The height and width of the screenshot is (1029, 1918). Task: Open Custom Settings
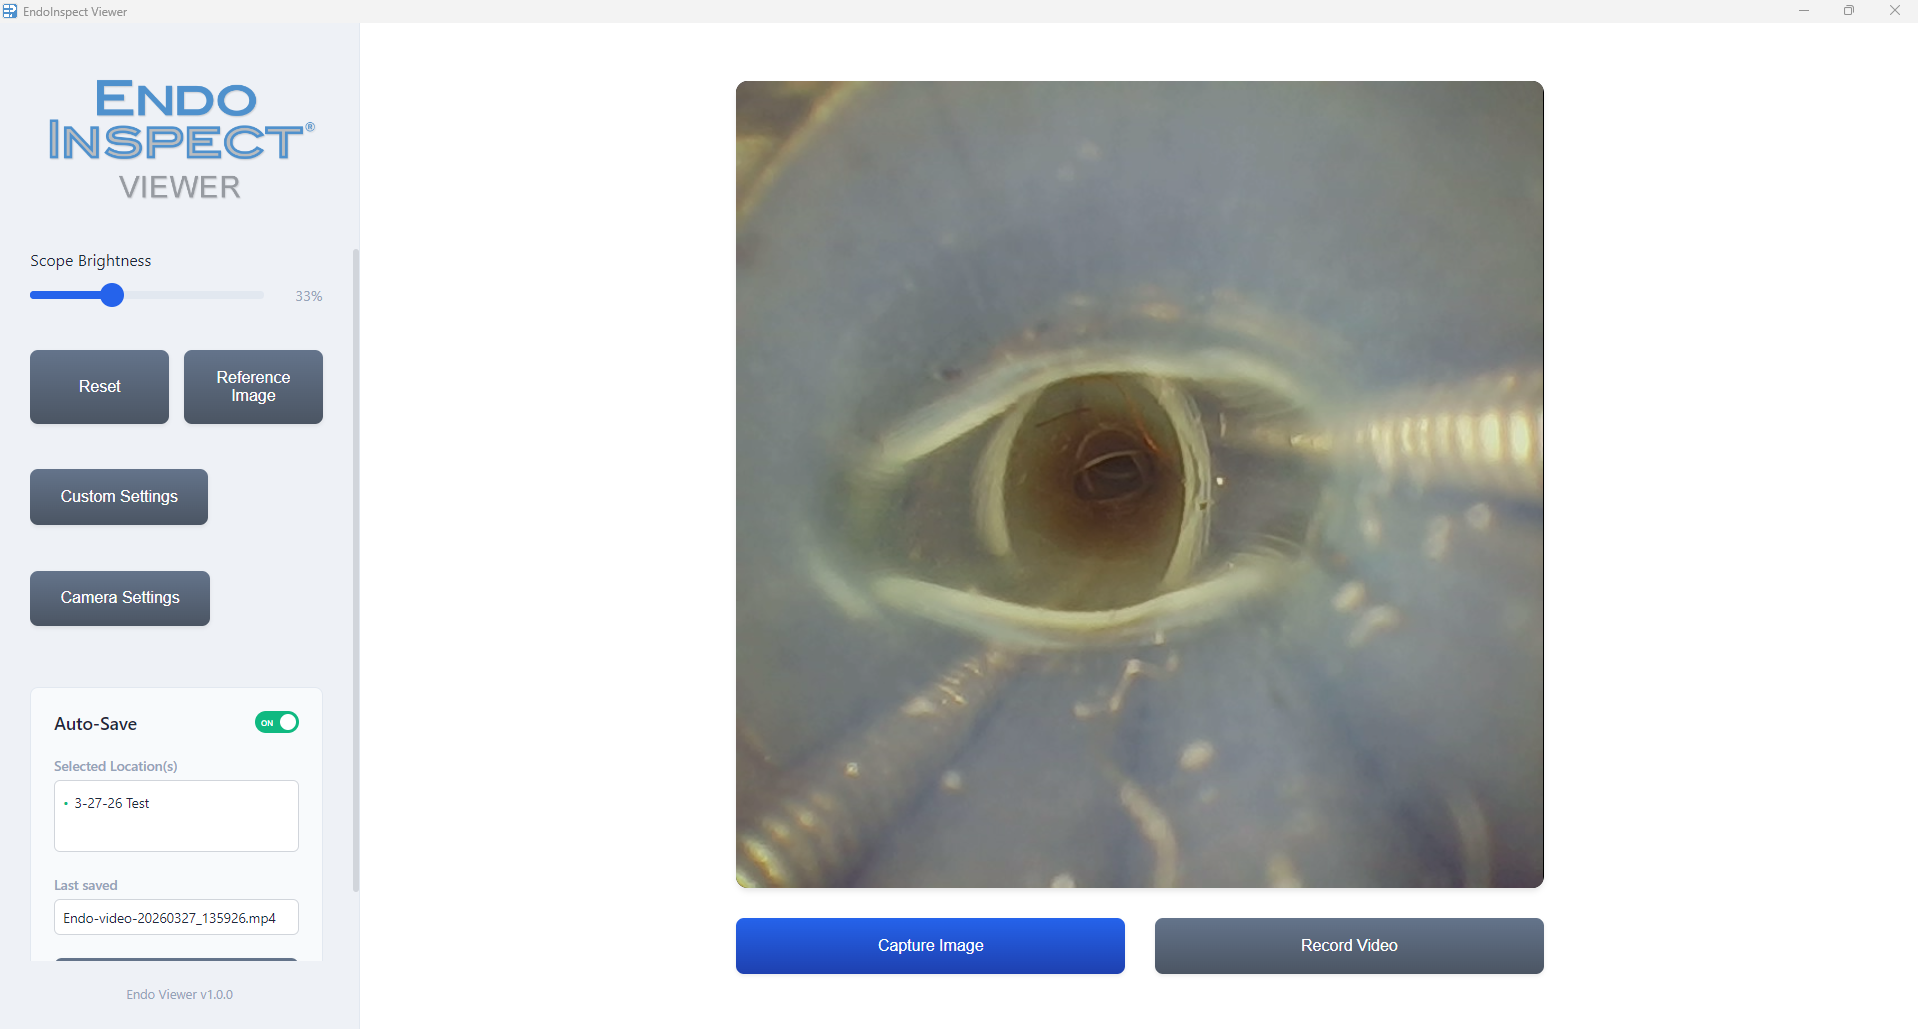pos(119,497)
